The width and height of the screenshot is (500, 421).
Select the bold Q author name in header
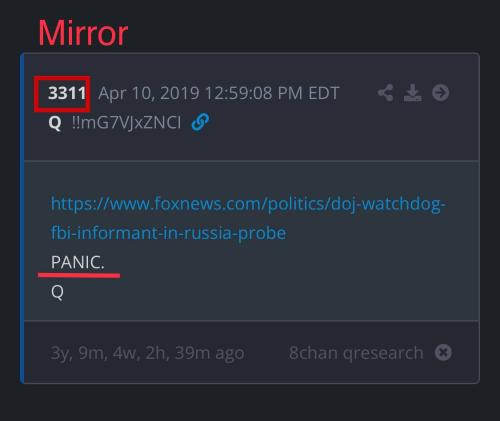tap(55, 123)
